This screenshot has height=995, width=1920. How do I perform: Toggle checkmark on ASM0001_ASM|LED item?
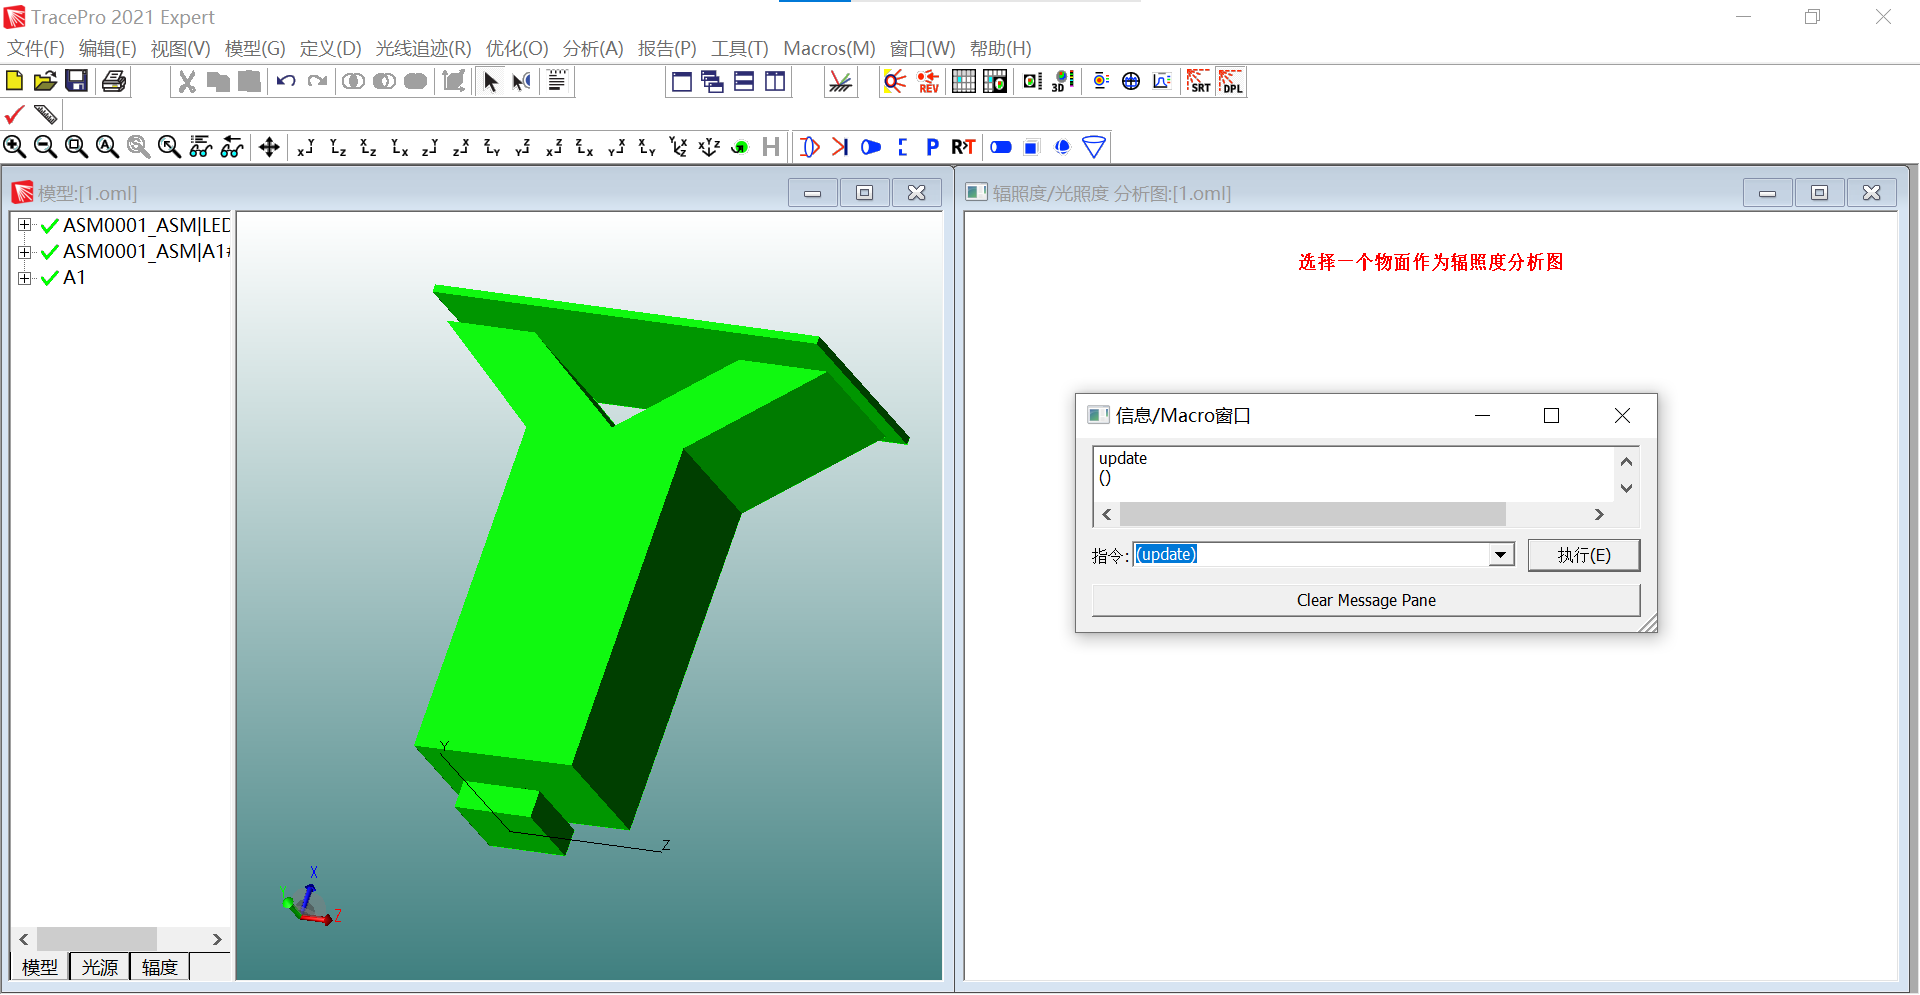pos(49,226)
